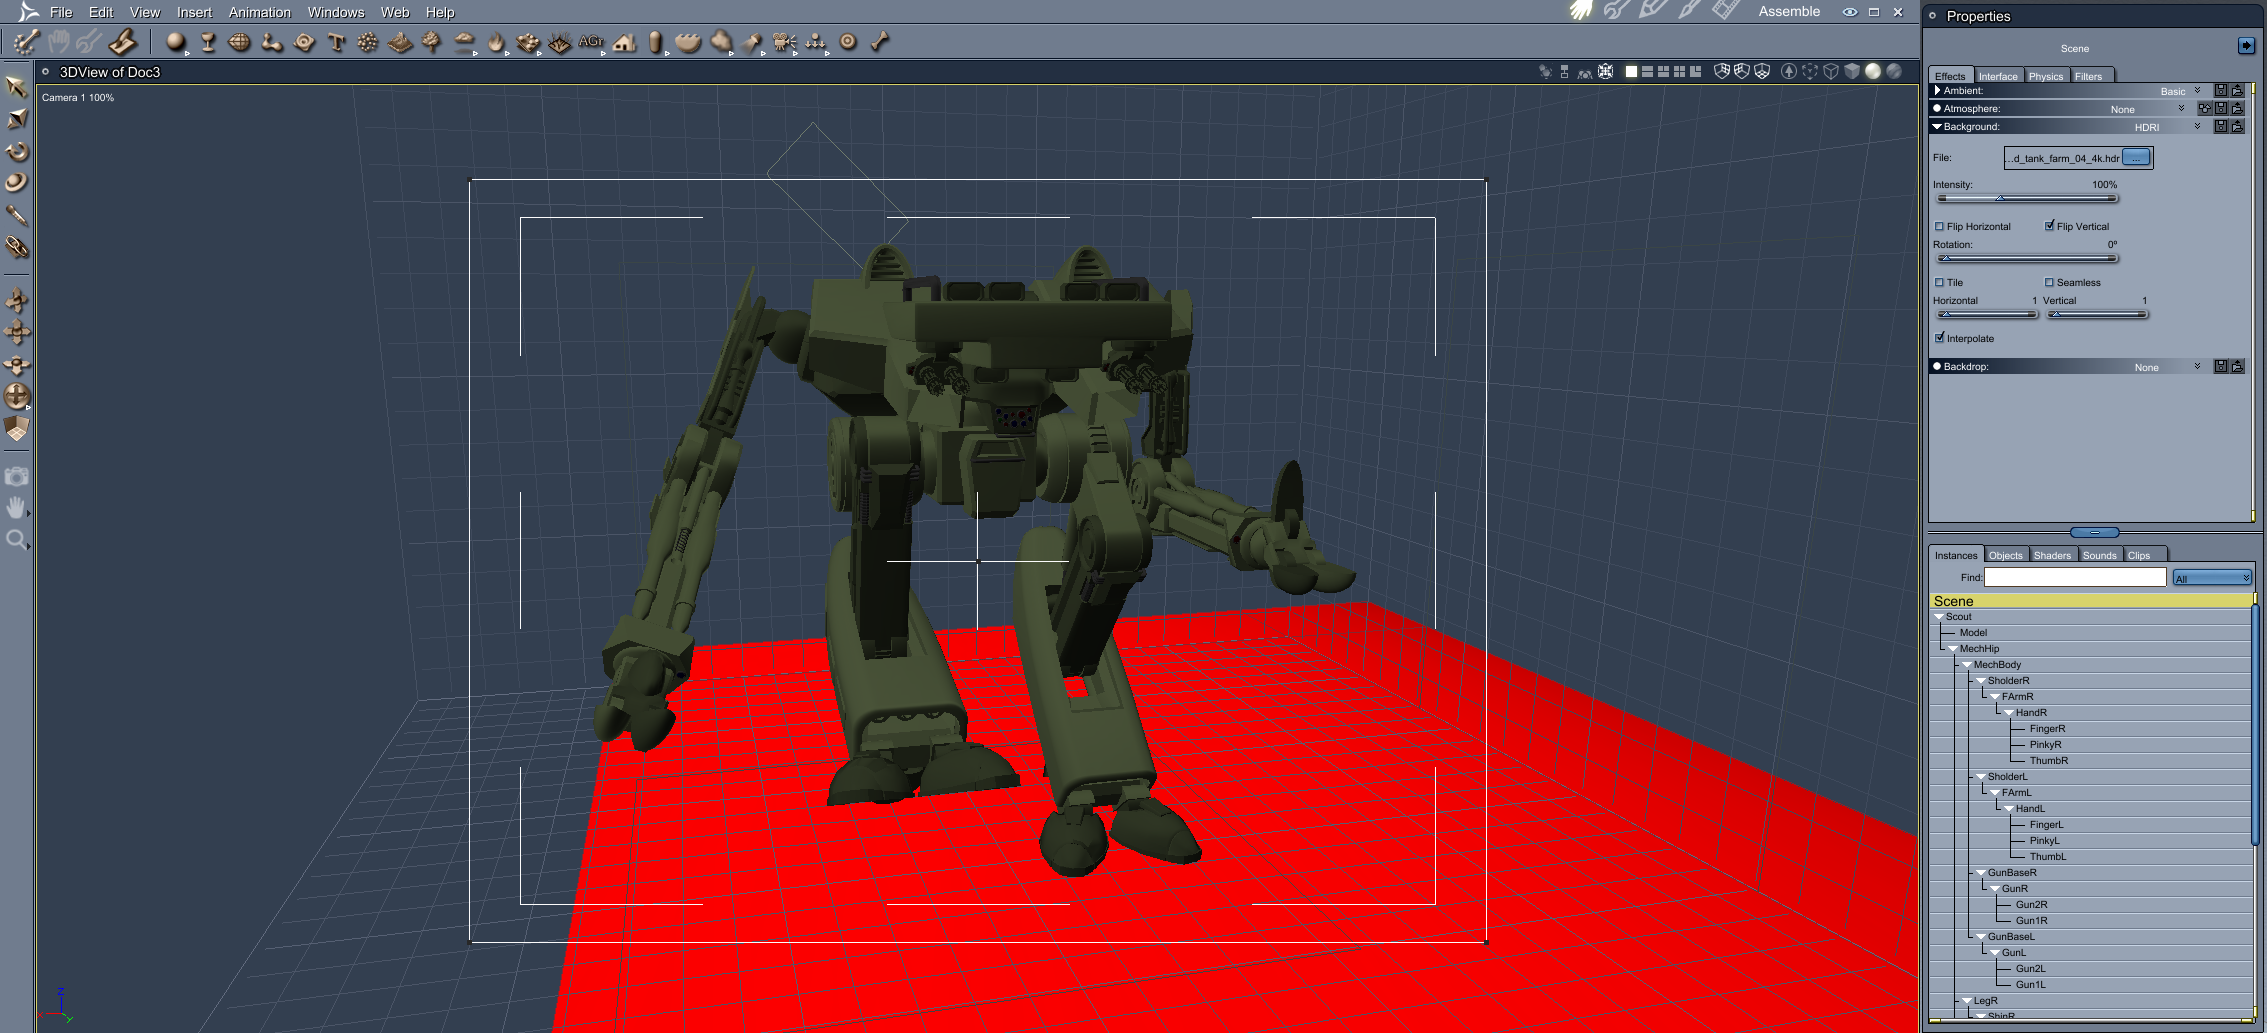Open the Windows menu
Image resolution: width=2267 pixels, height=1033 pixels.
pos(336,12)
